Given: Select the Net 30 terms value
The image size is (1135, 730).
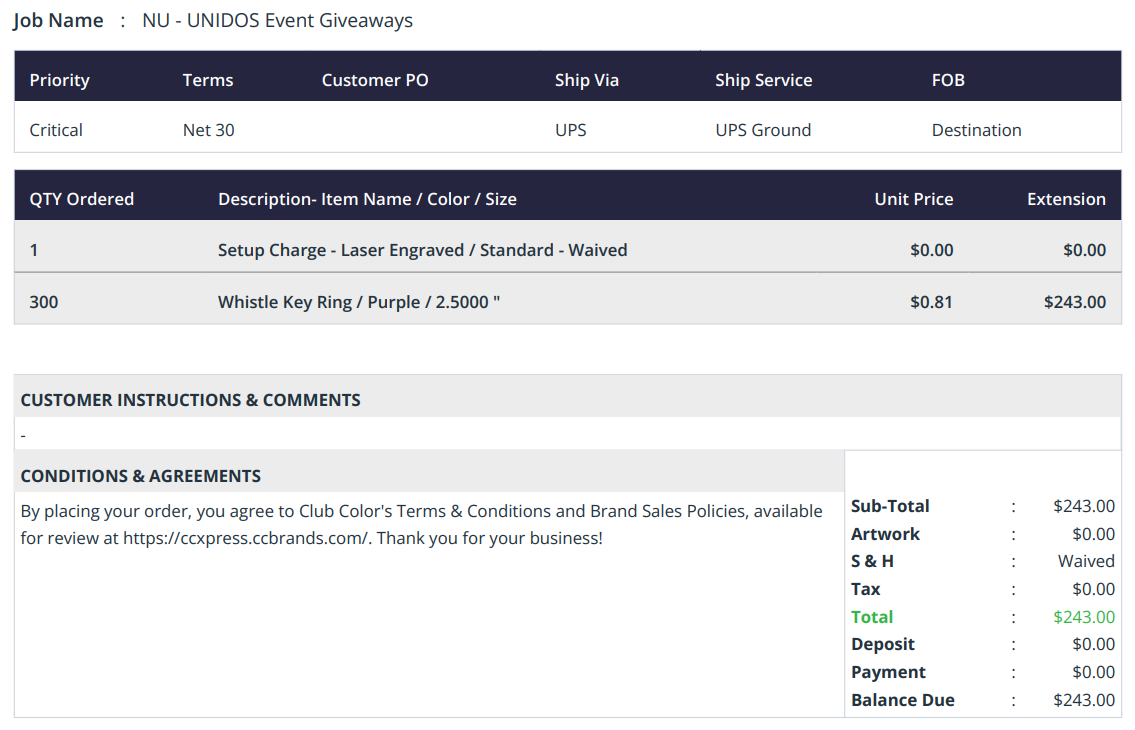Looking at the screenshot, I should point(208,130).
